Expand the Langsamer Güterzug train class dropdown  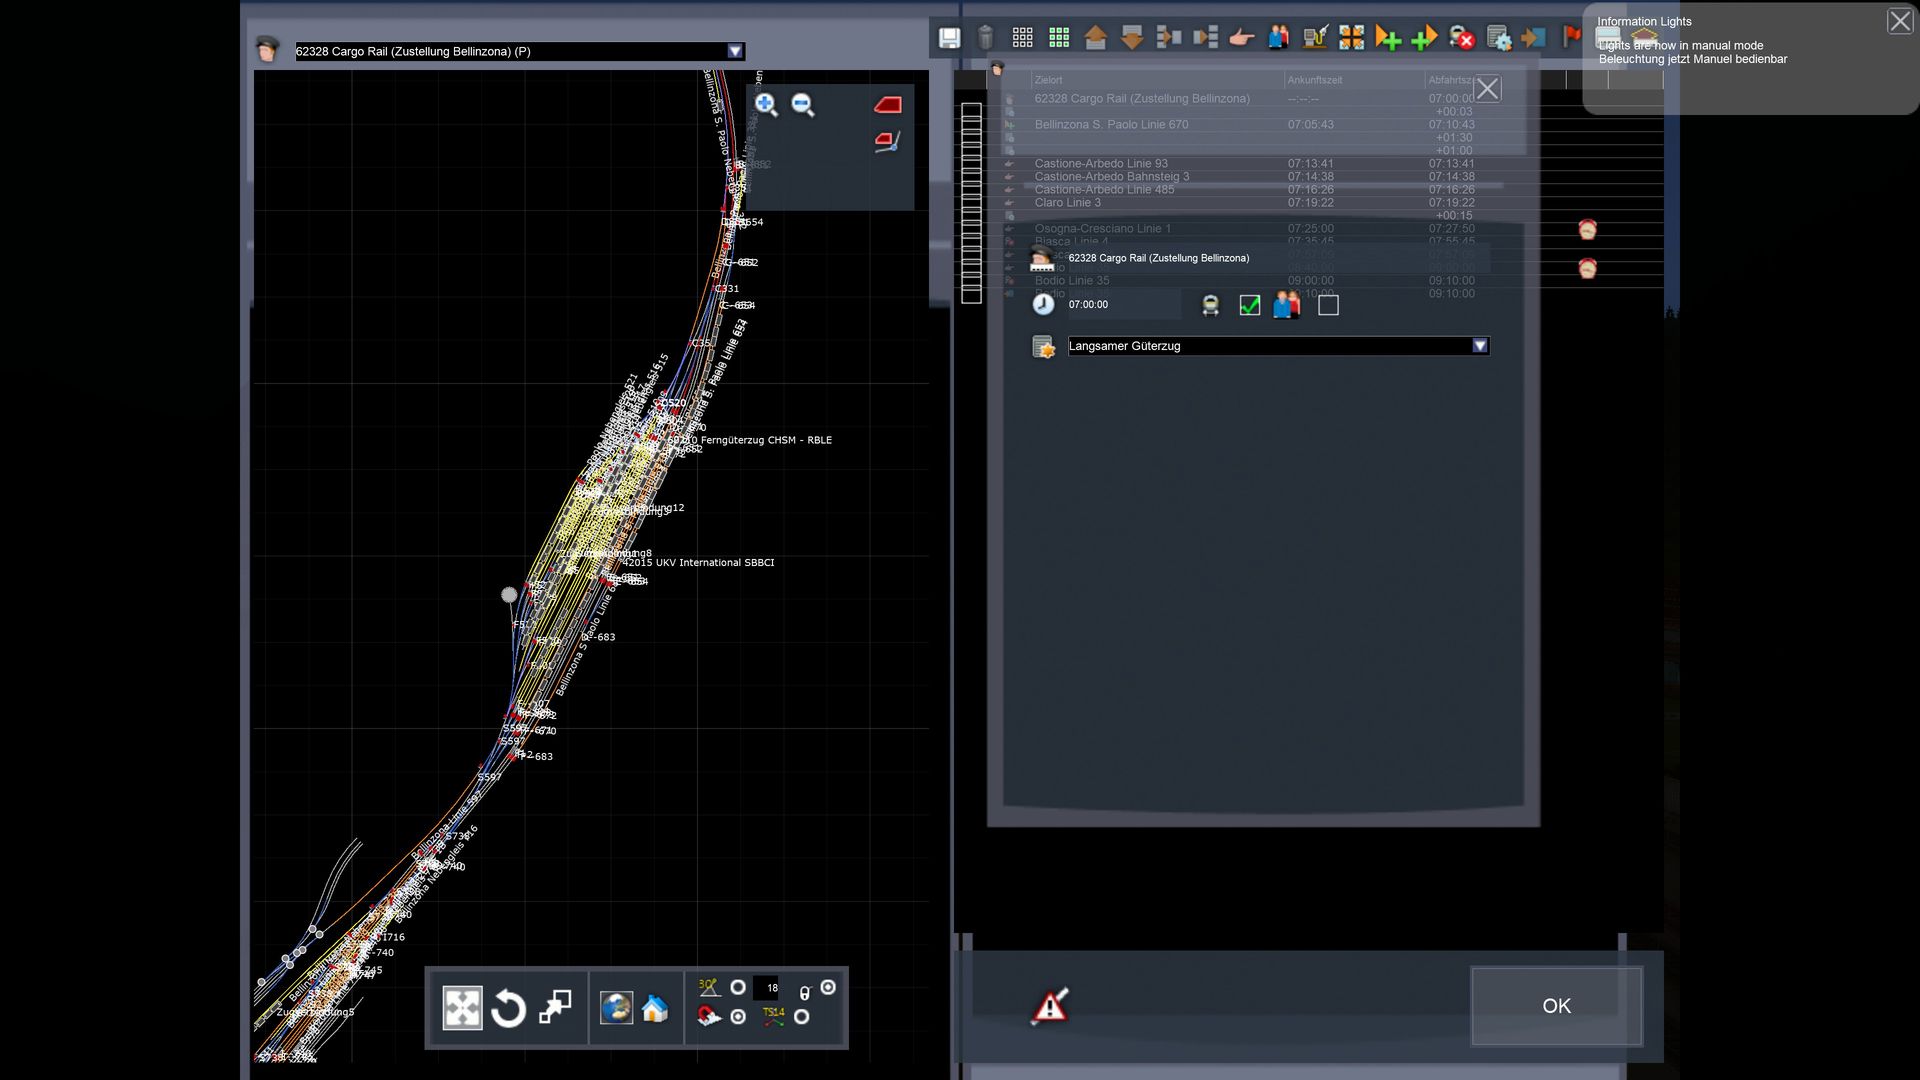1479,346
